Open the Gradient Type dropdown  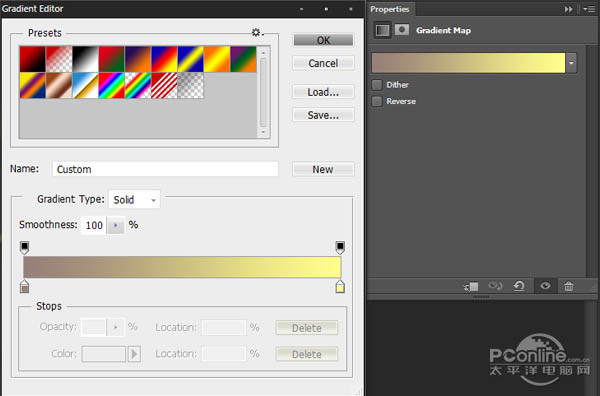(134, 199)
